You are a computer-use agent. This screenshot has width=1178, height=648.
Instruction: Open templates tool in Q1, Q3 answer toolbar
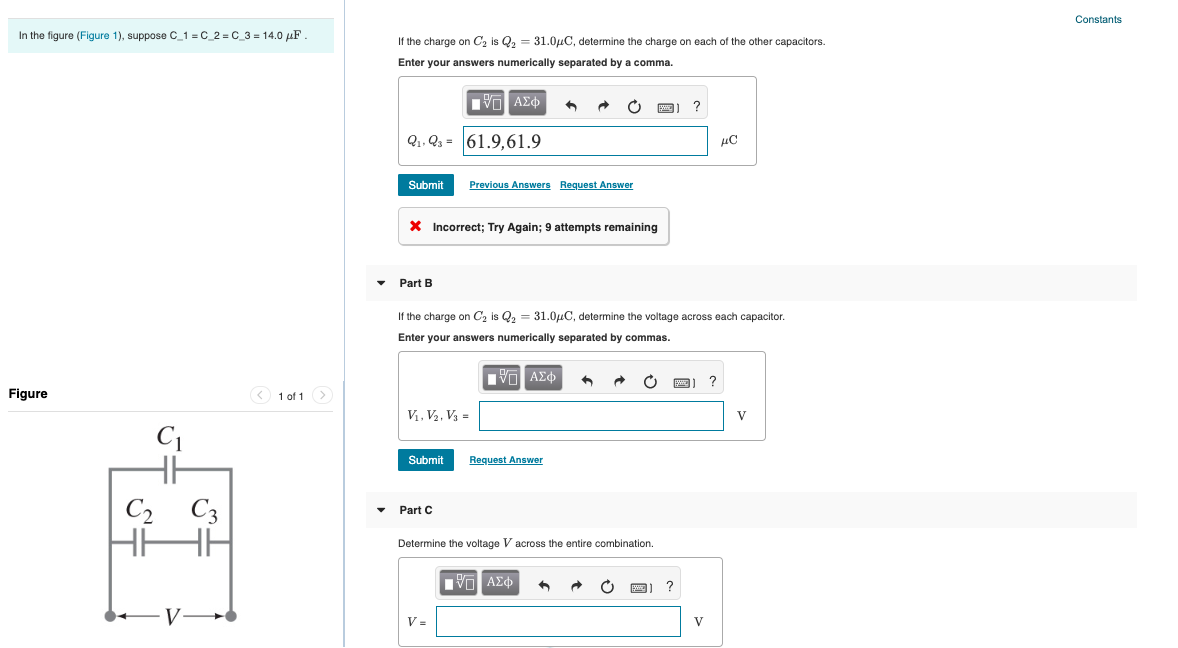485,102
